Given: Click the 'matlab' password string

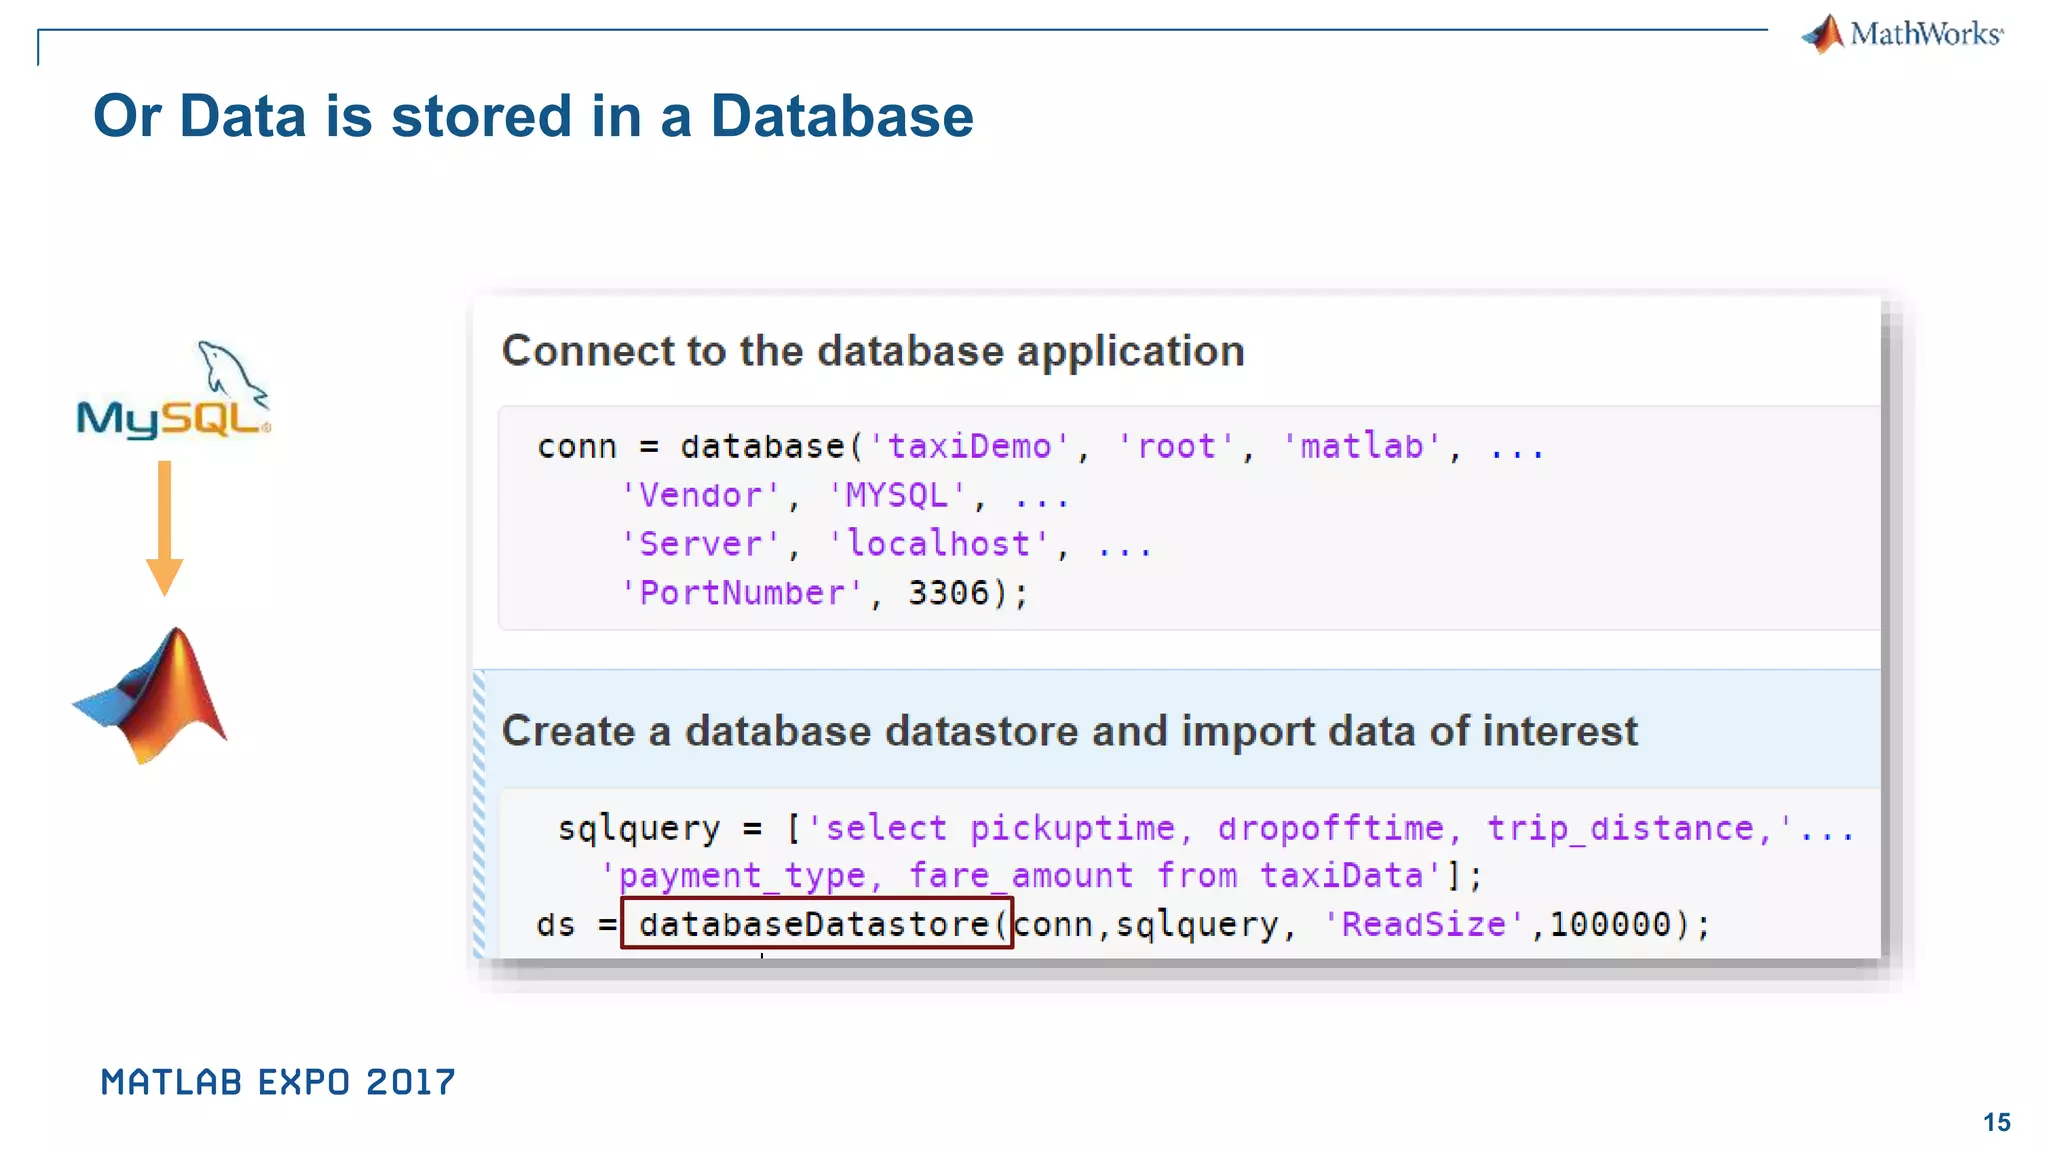Looking at the screenshot, I should (1361, 446).
